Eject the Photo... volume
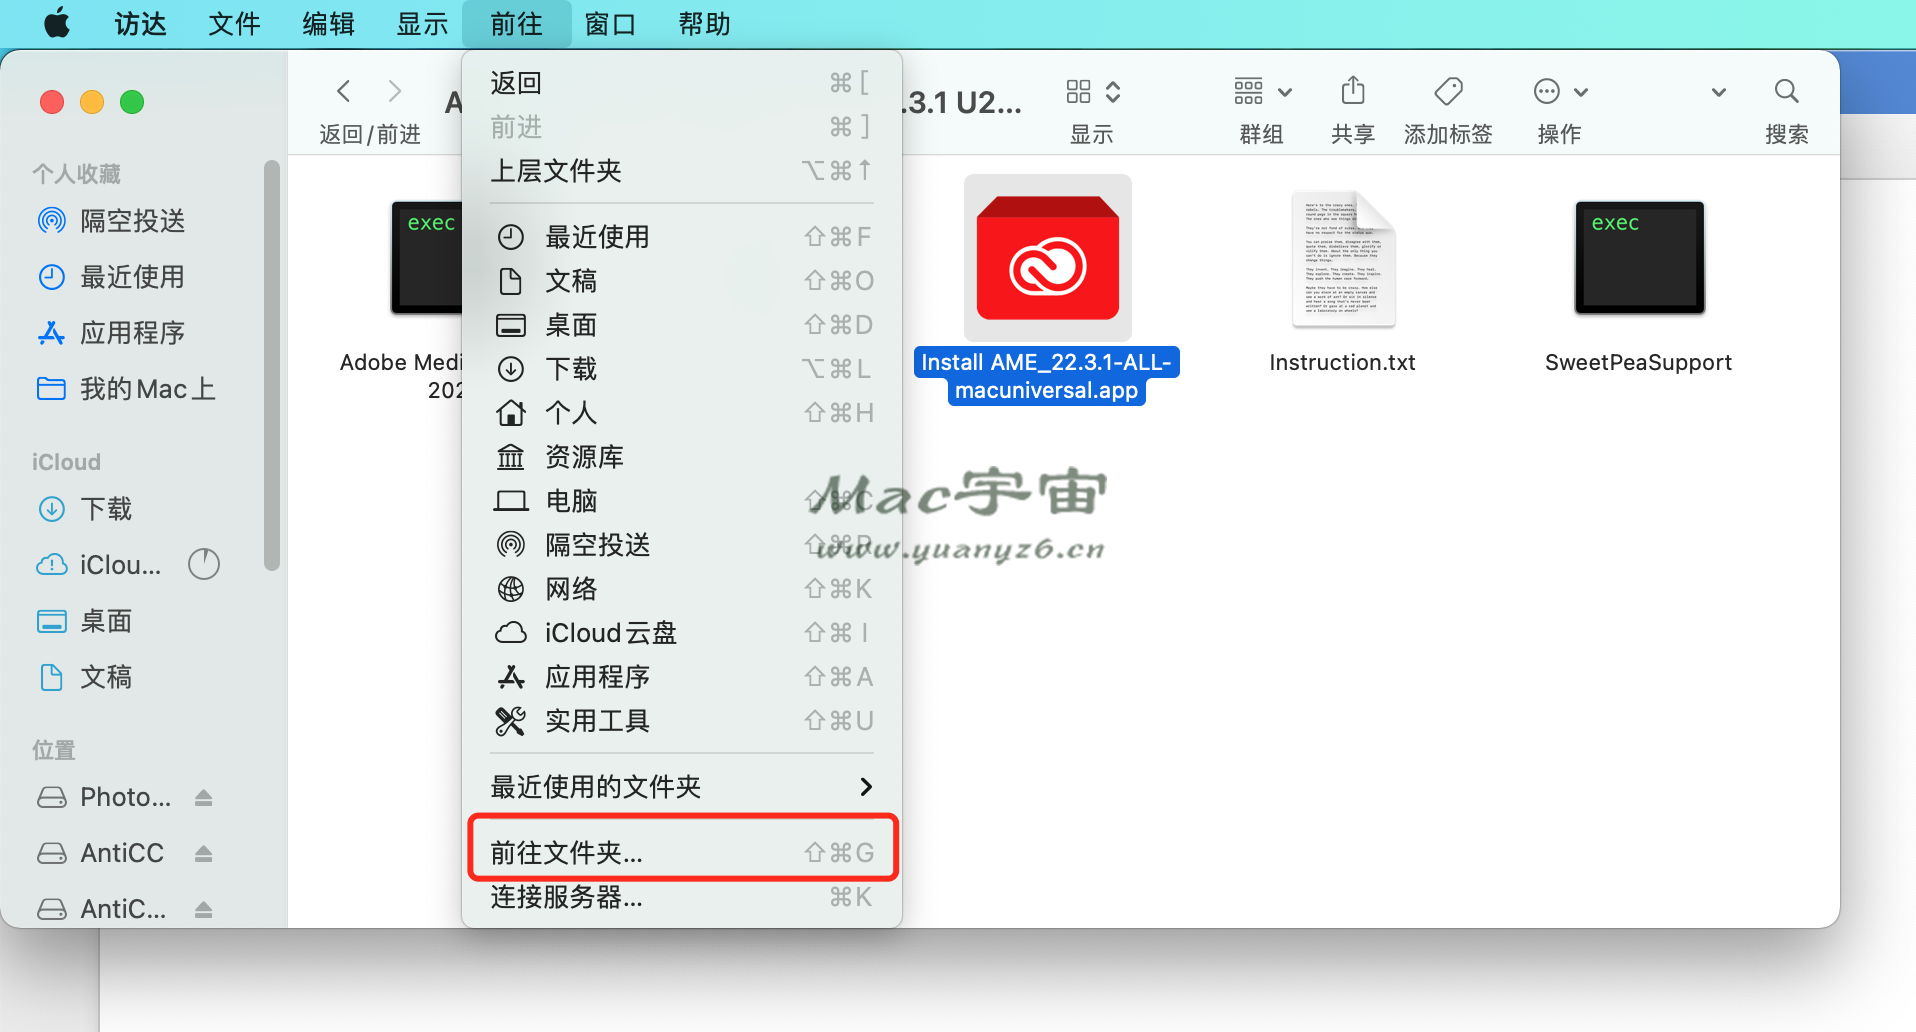This screenshot has height=1032, width=1916. (x=204, y=797)
